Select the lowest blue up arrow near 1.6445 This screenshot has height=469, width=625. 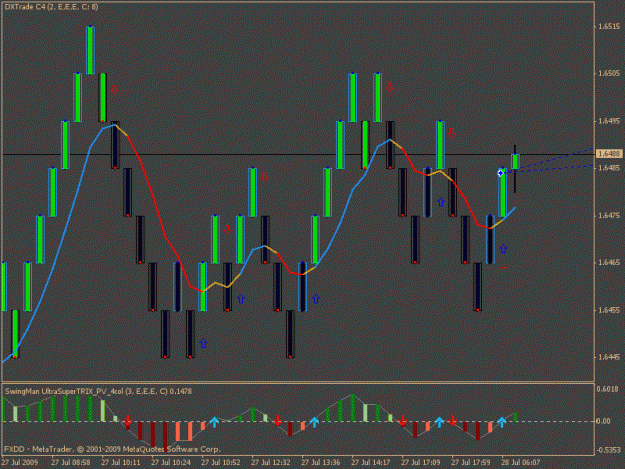[203, 343]
